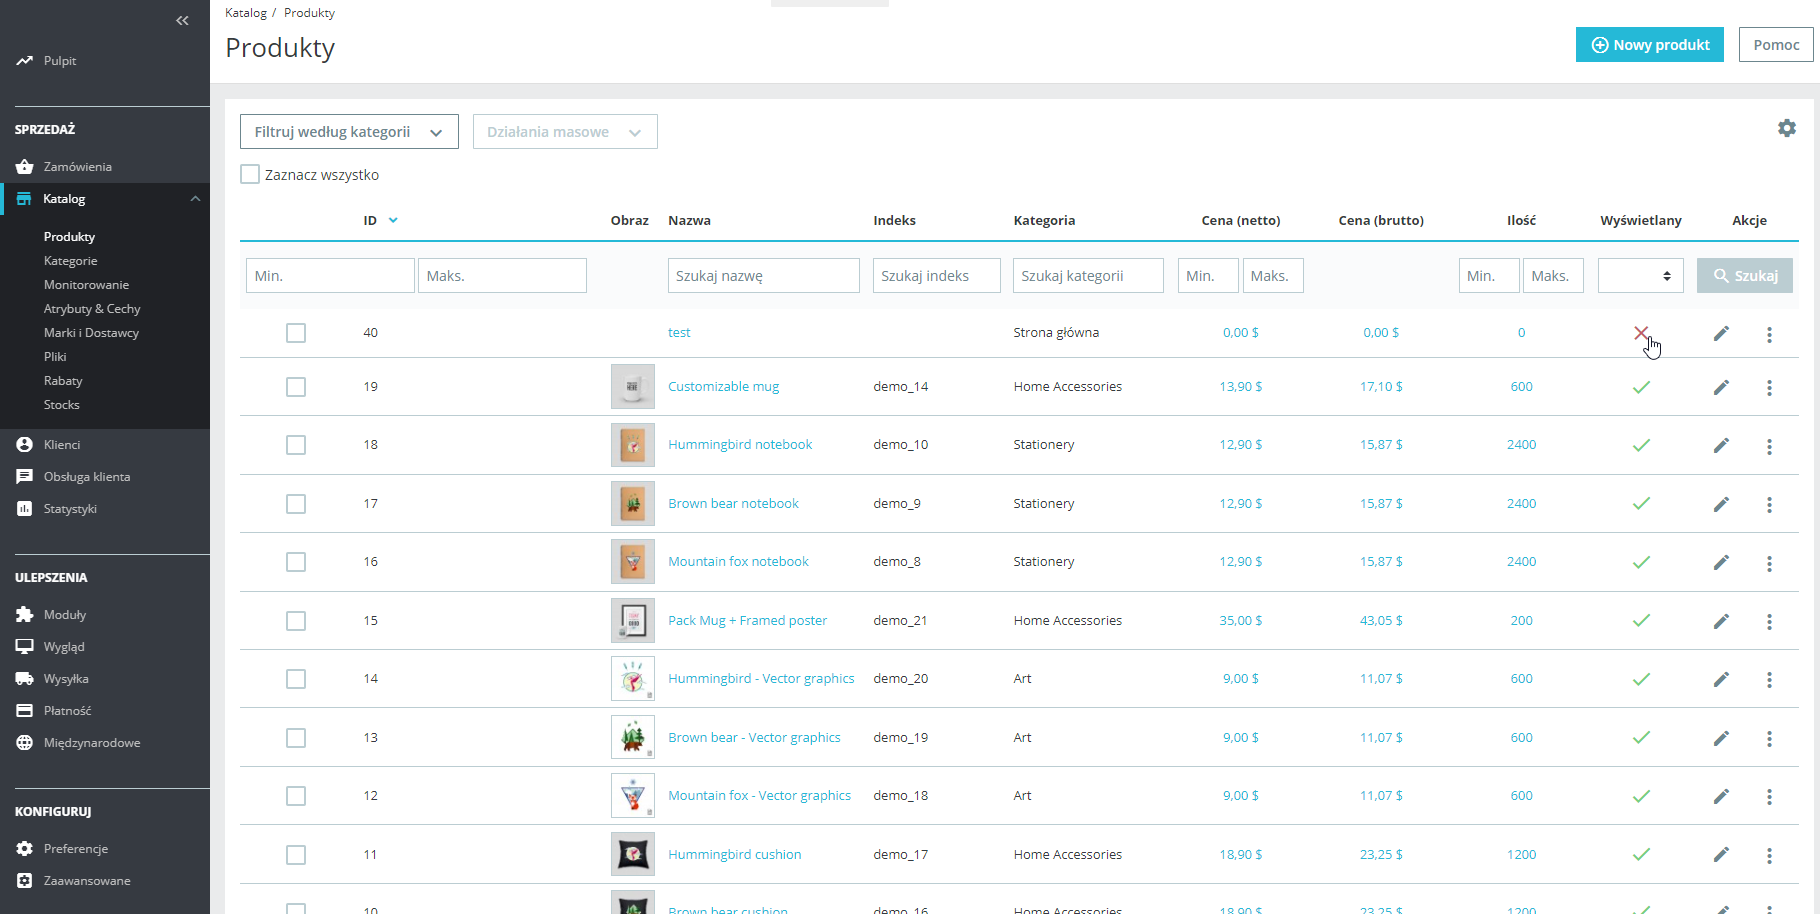1820x914 pixels.
Task: Open Zamówienia from the sidebar menu
Action: pyautogui.click(x=77, y=167)
